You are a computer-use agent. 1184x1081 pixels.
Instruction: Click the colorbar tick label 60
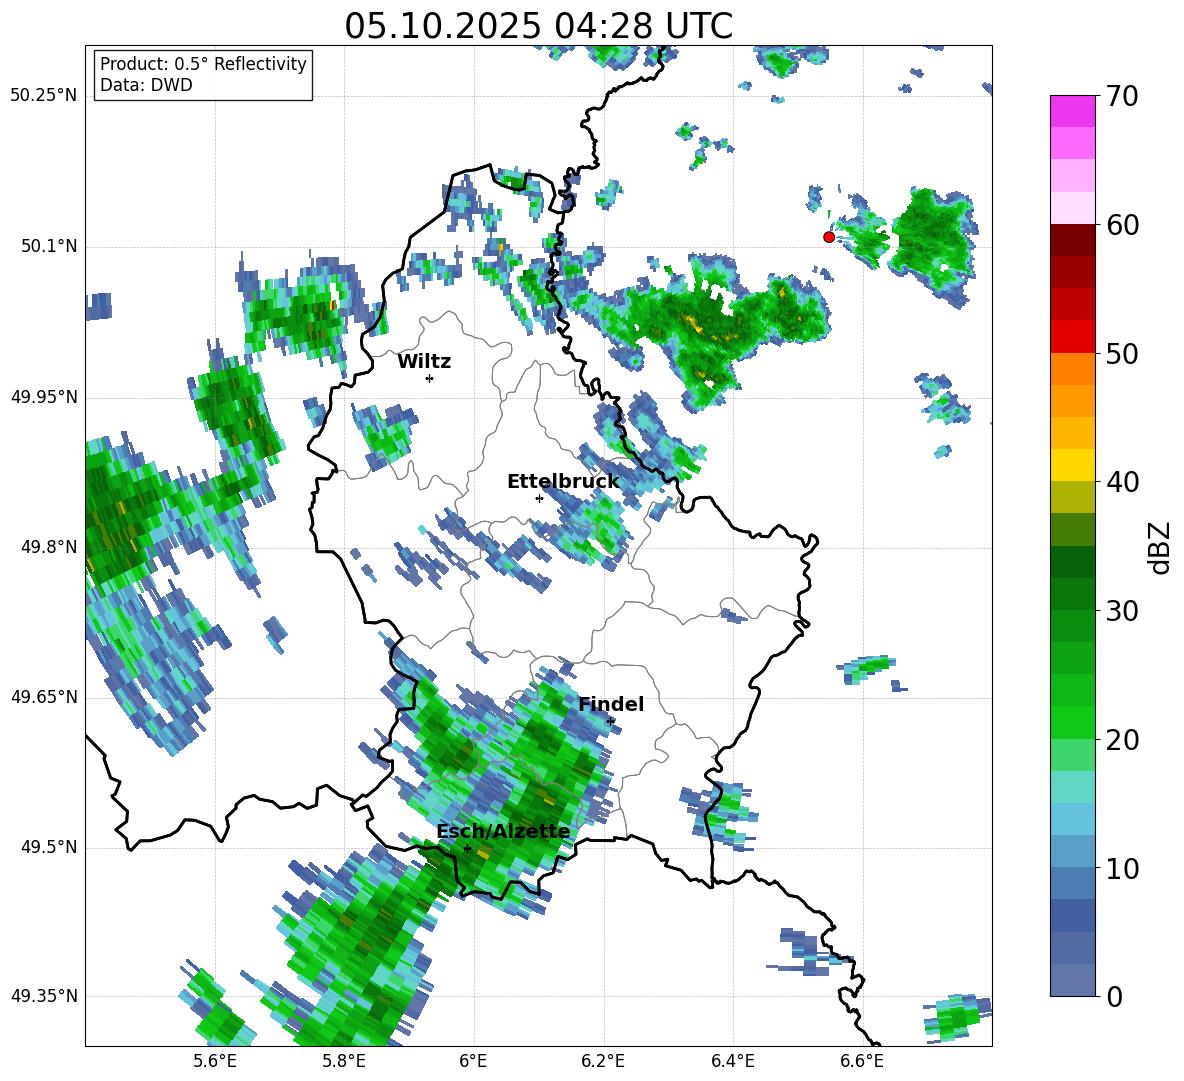tap(1122, 225)
